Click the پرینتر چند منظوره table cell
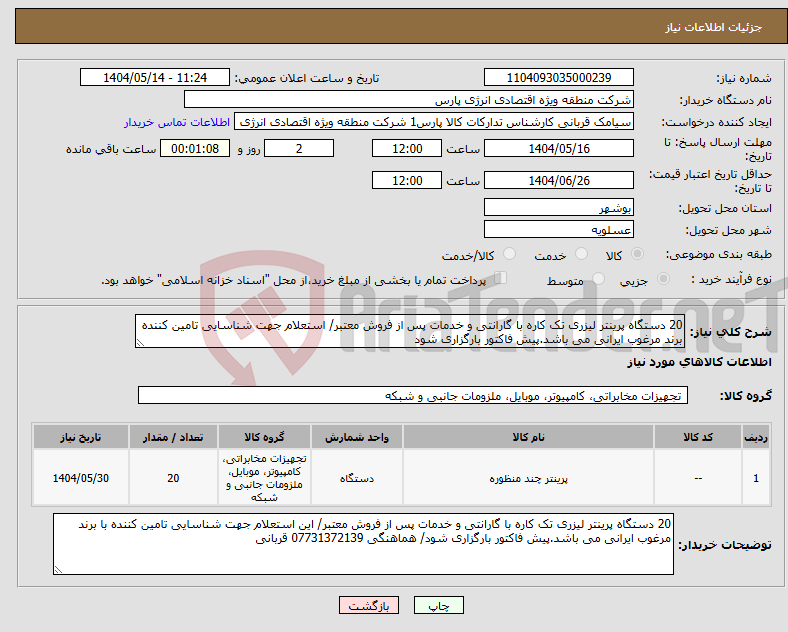Image resolution: width=788 pixels, height=632 pixels. (528, 478)
